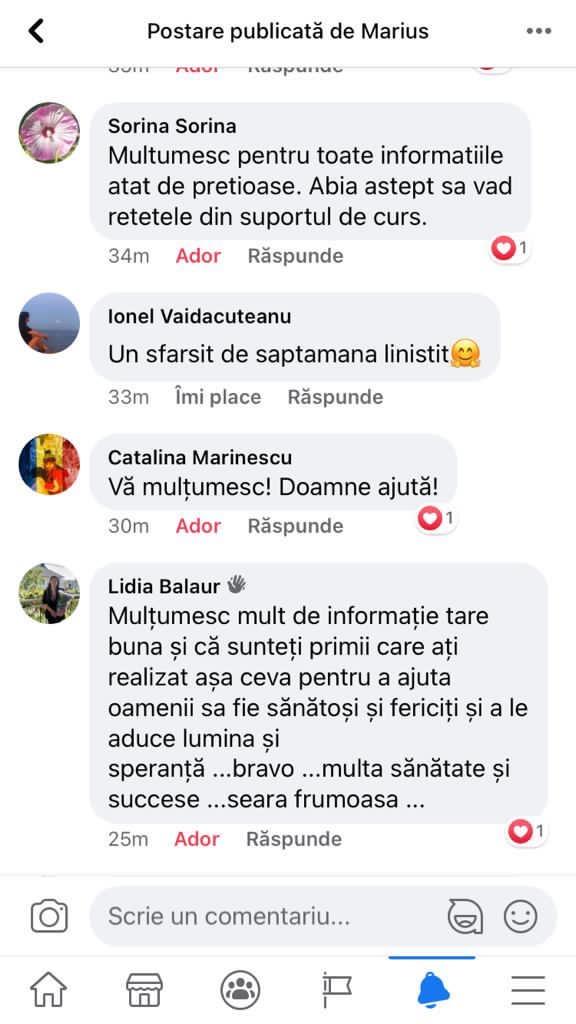The width and height of the screenshot is (576, 1024).
Task: Like Ionel Vaidacuteanu's comment with Îmi place
Action: tap(217, 397)
